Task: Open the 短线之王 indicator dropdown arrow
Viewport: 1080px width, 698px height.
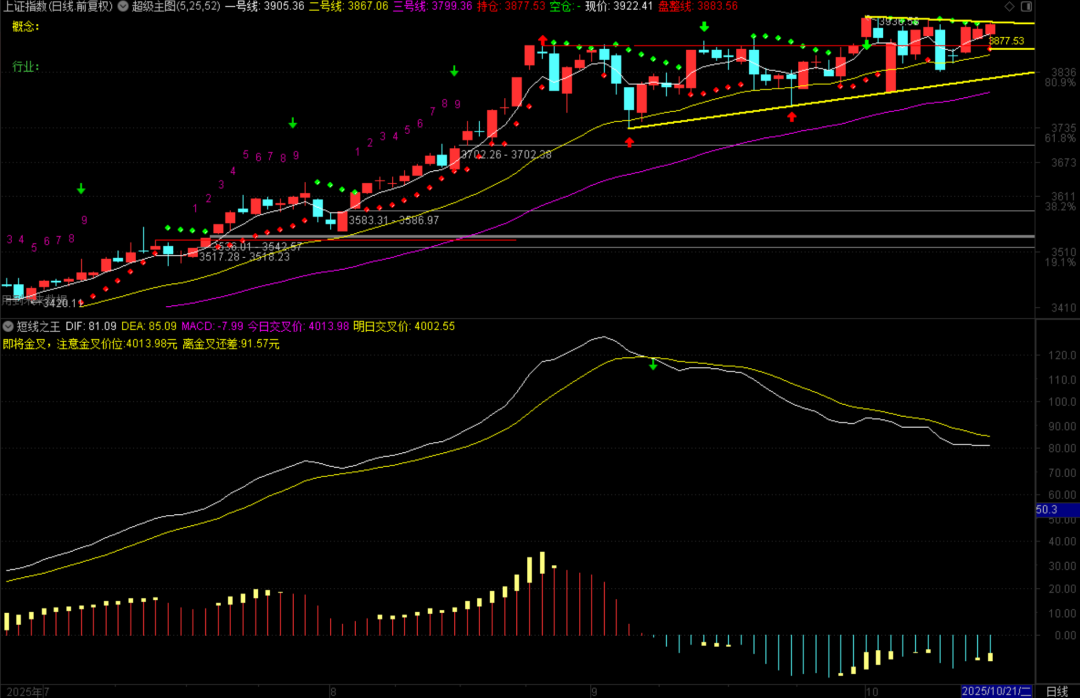Action: coord(9,326)
